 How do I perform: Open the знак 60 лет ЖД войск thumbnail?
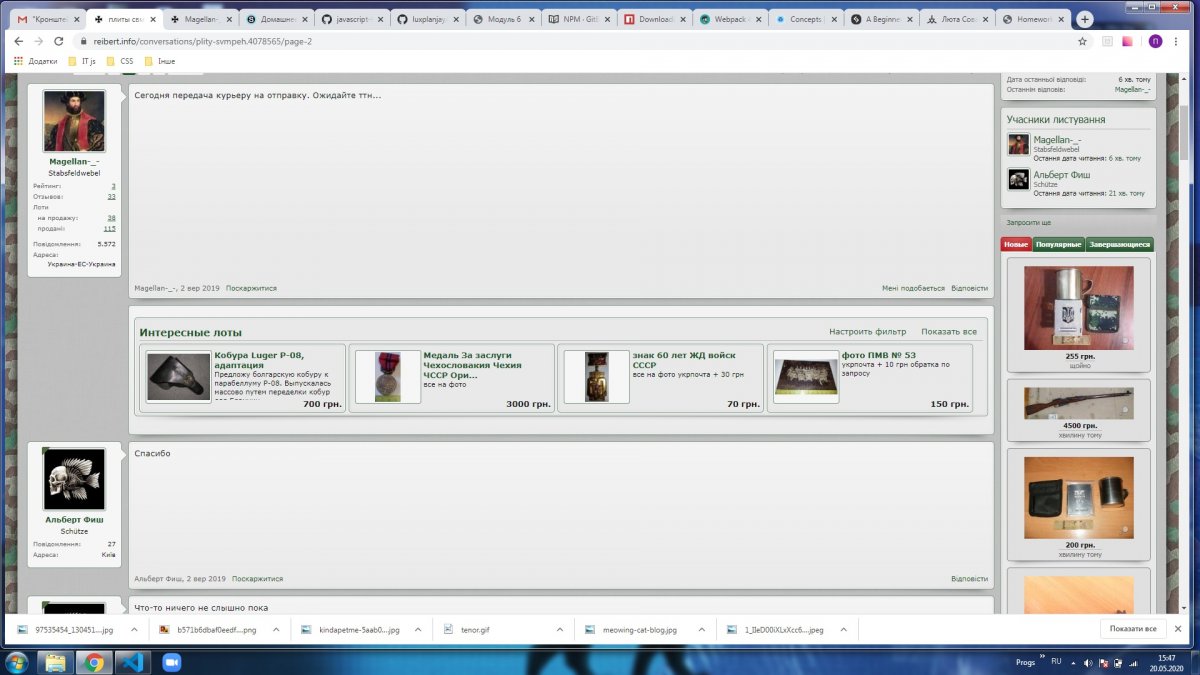pos(597,377)
